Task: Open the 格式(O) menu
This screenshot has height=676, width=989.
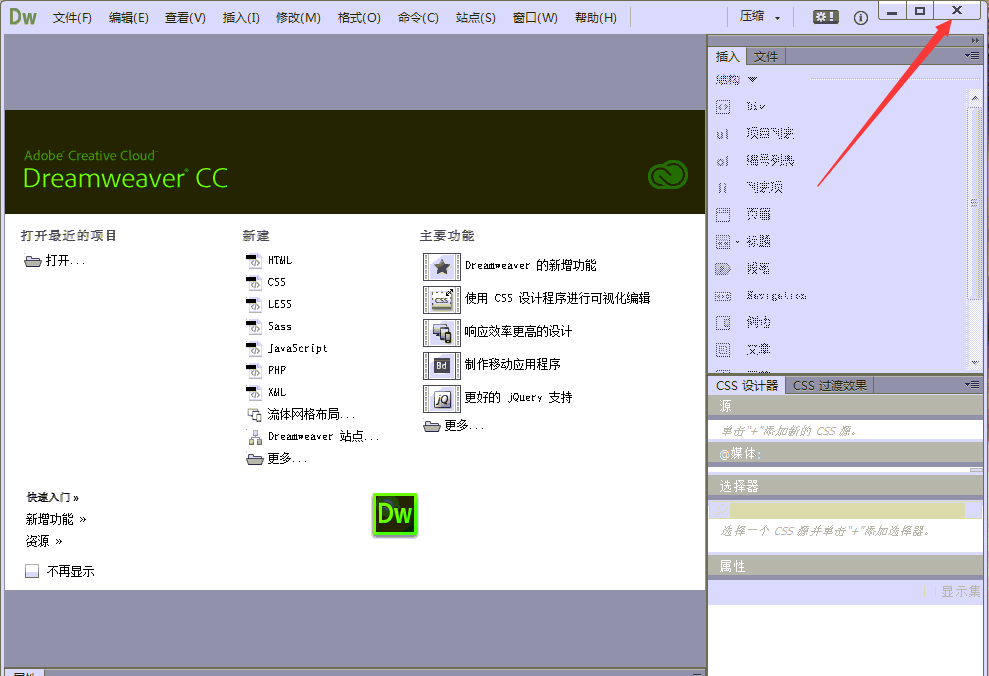Action: [x=359, y=18]
